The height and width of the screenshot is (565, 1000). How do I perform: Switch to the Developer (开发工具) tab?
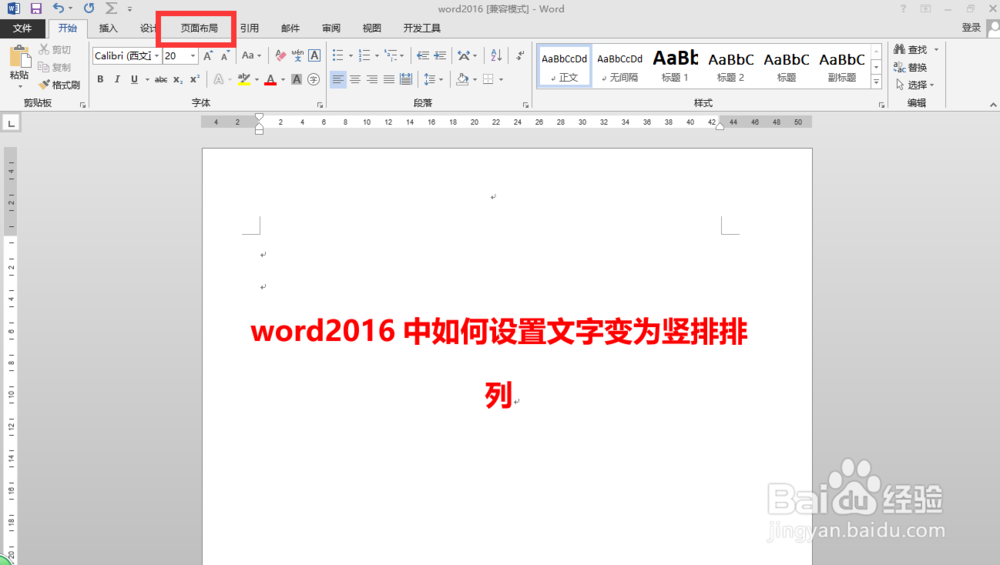[x=422, y=28]
